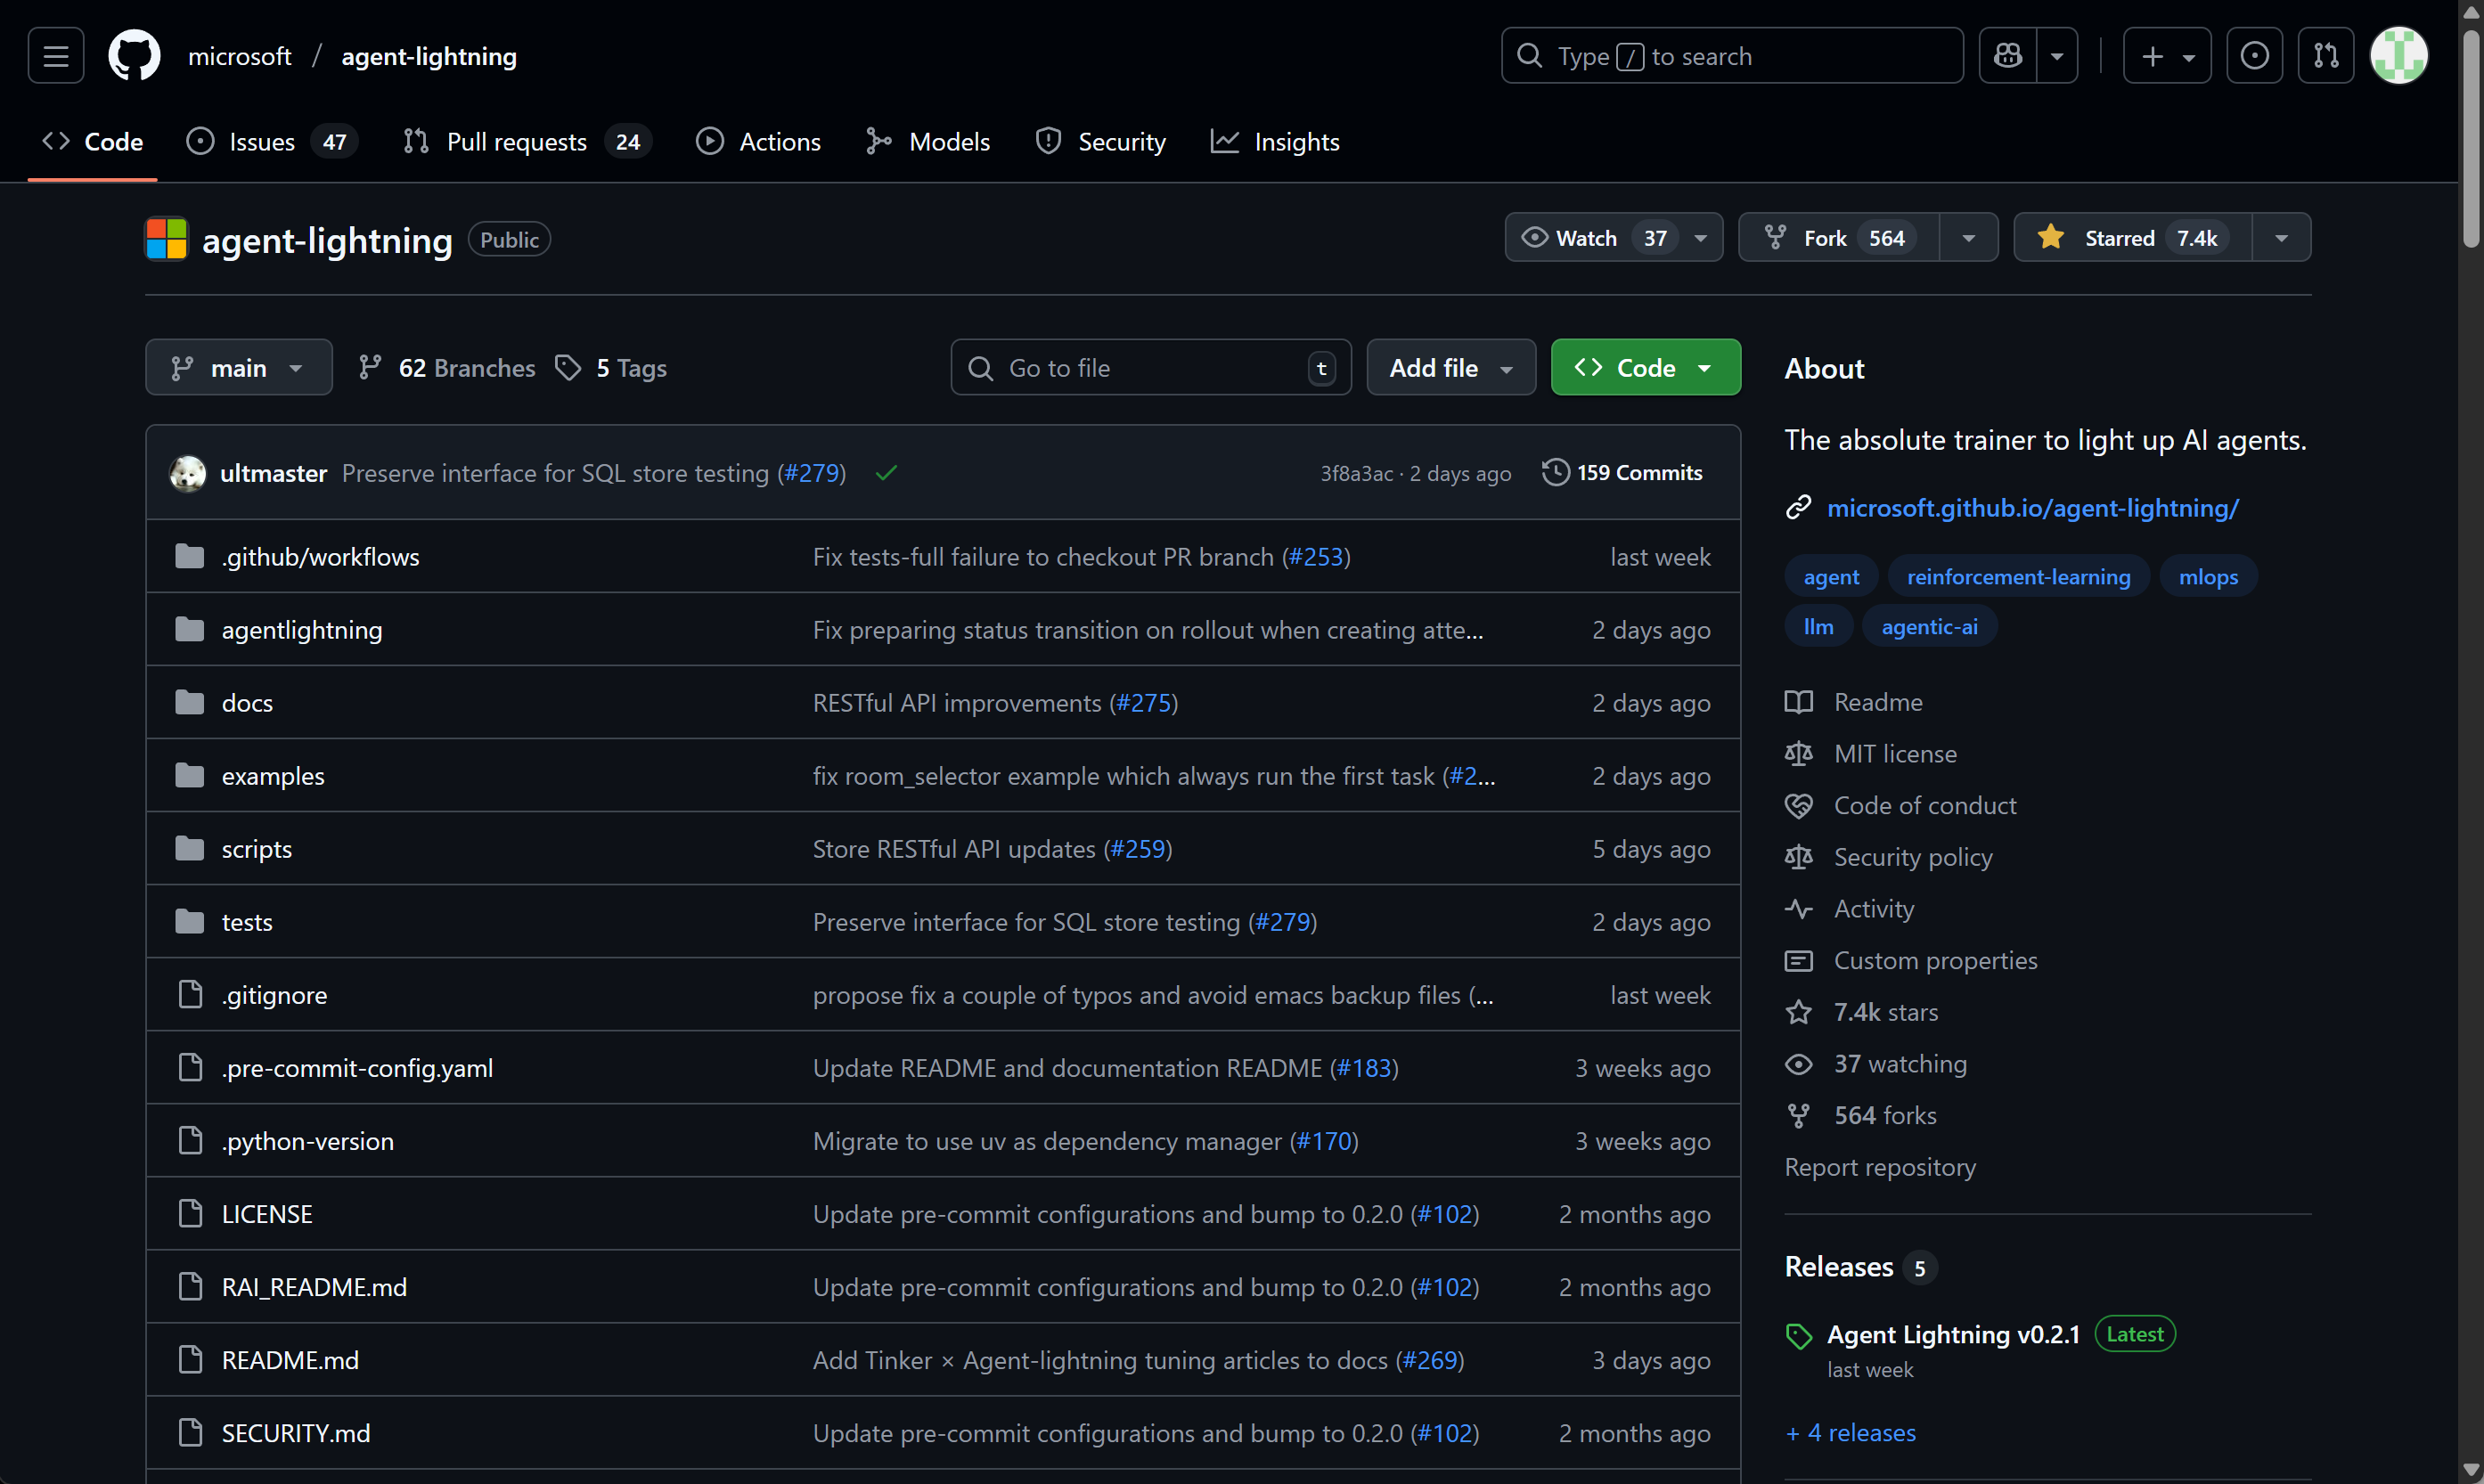
Task: Click the GitHub logo home icon
Action: (134, 56)
